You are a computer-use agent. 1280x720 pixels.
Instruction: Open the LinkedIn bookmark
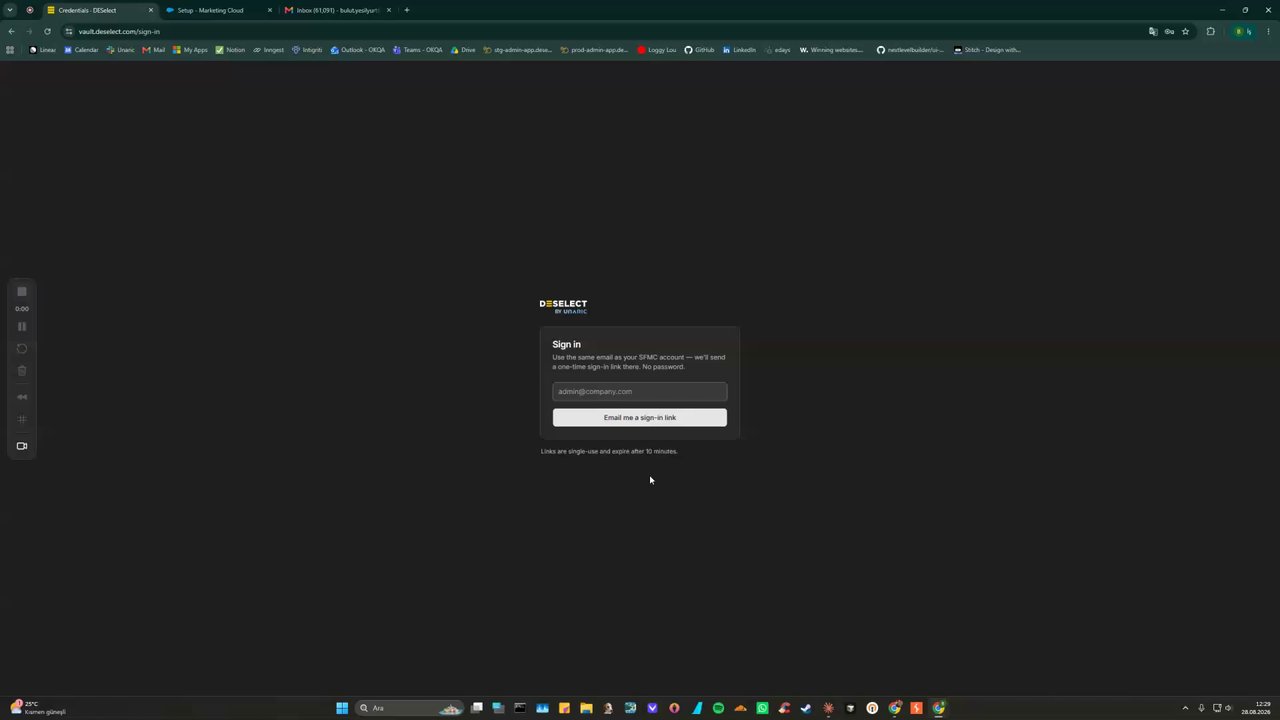point(739,50)
